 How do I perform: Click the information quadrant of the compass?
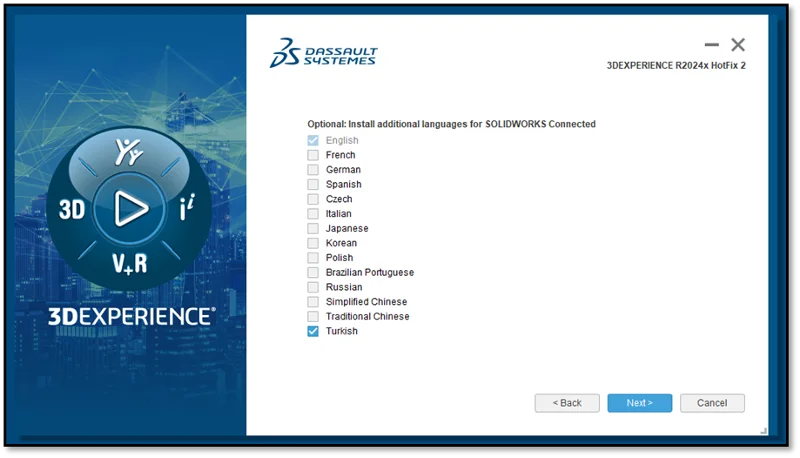(x=186, y=210)
